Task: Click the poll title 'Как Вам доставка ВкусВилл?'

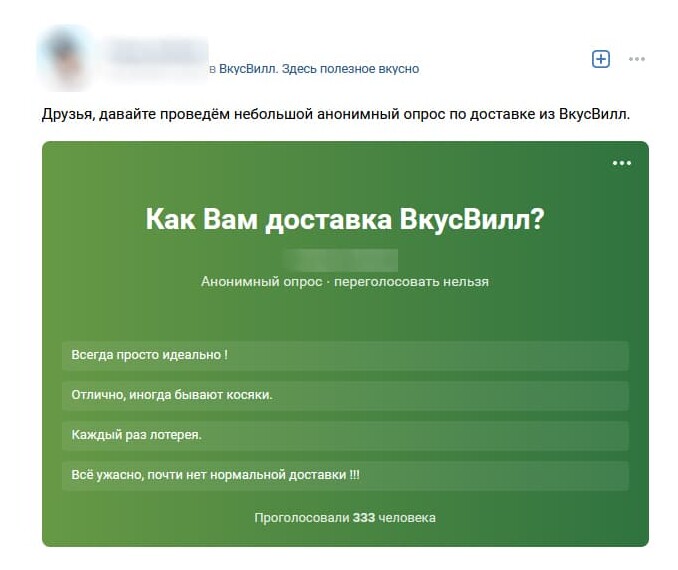Action: click(x=345, y=219)
